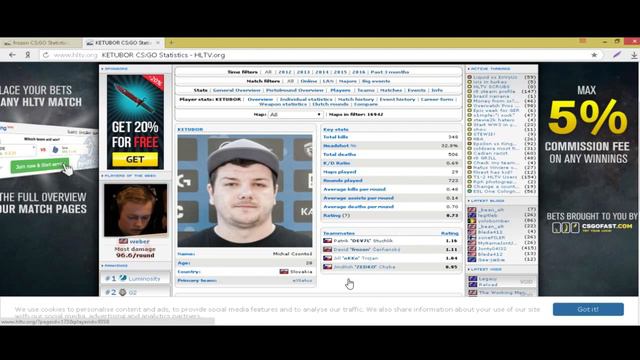Open the Match history player stats link
The height and width of the screenshot is (360, 640).
tap(356, 99)
